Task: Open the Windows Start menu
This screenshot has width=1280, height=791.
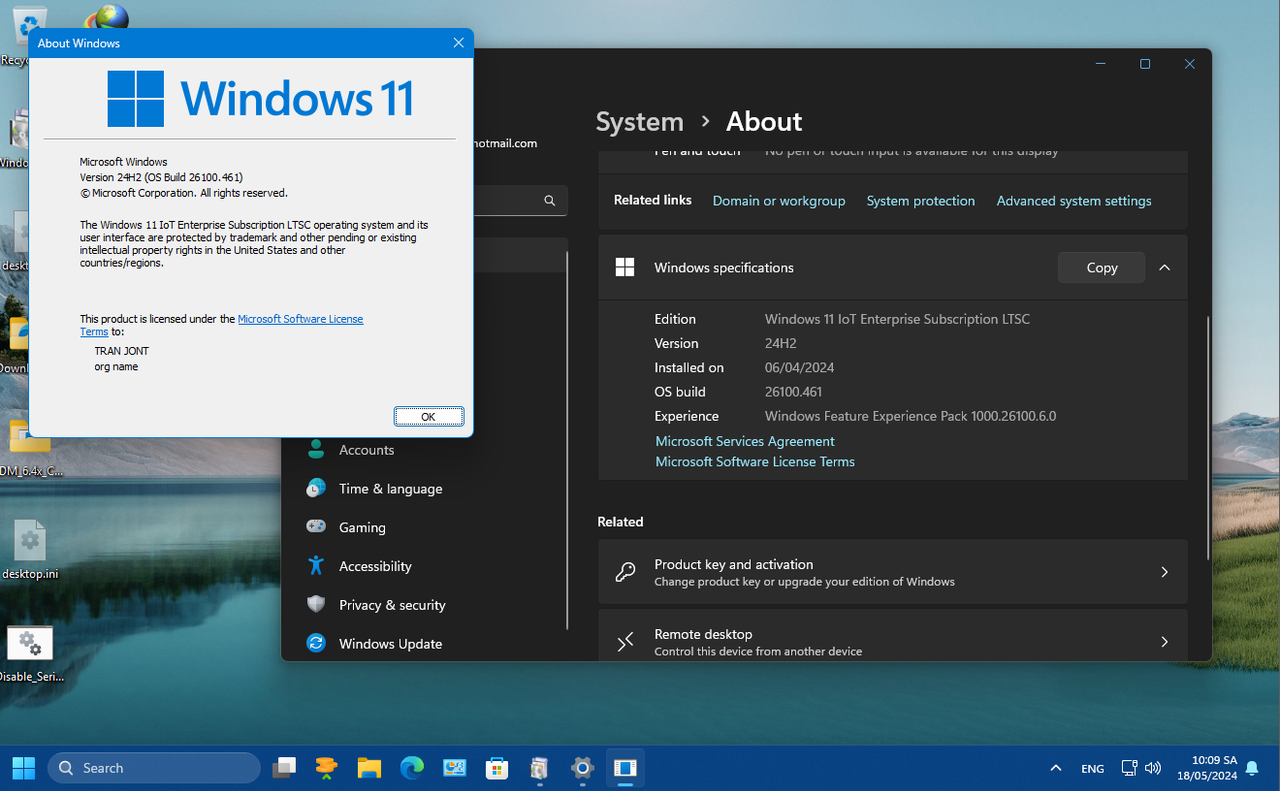Action: [x=24, y=768]
